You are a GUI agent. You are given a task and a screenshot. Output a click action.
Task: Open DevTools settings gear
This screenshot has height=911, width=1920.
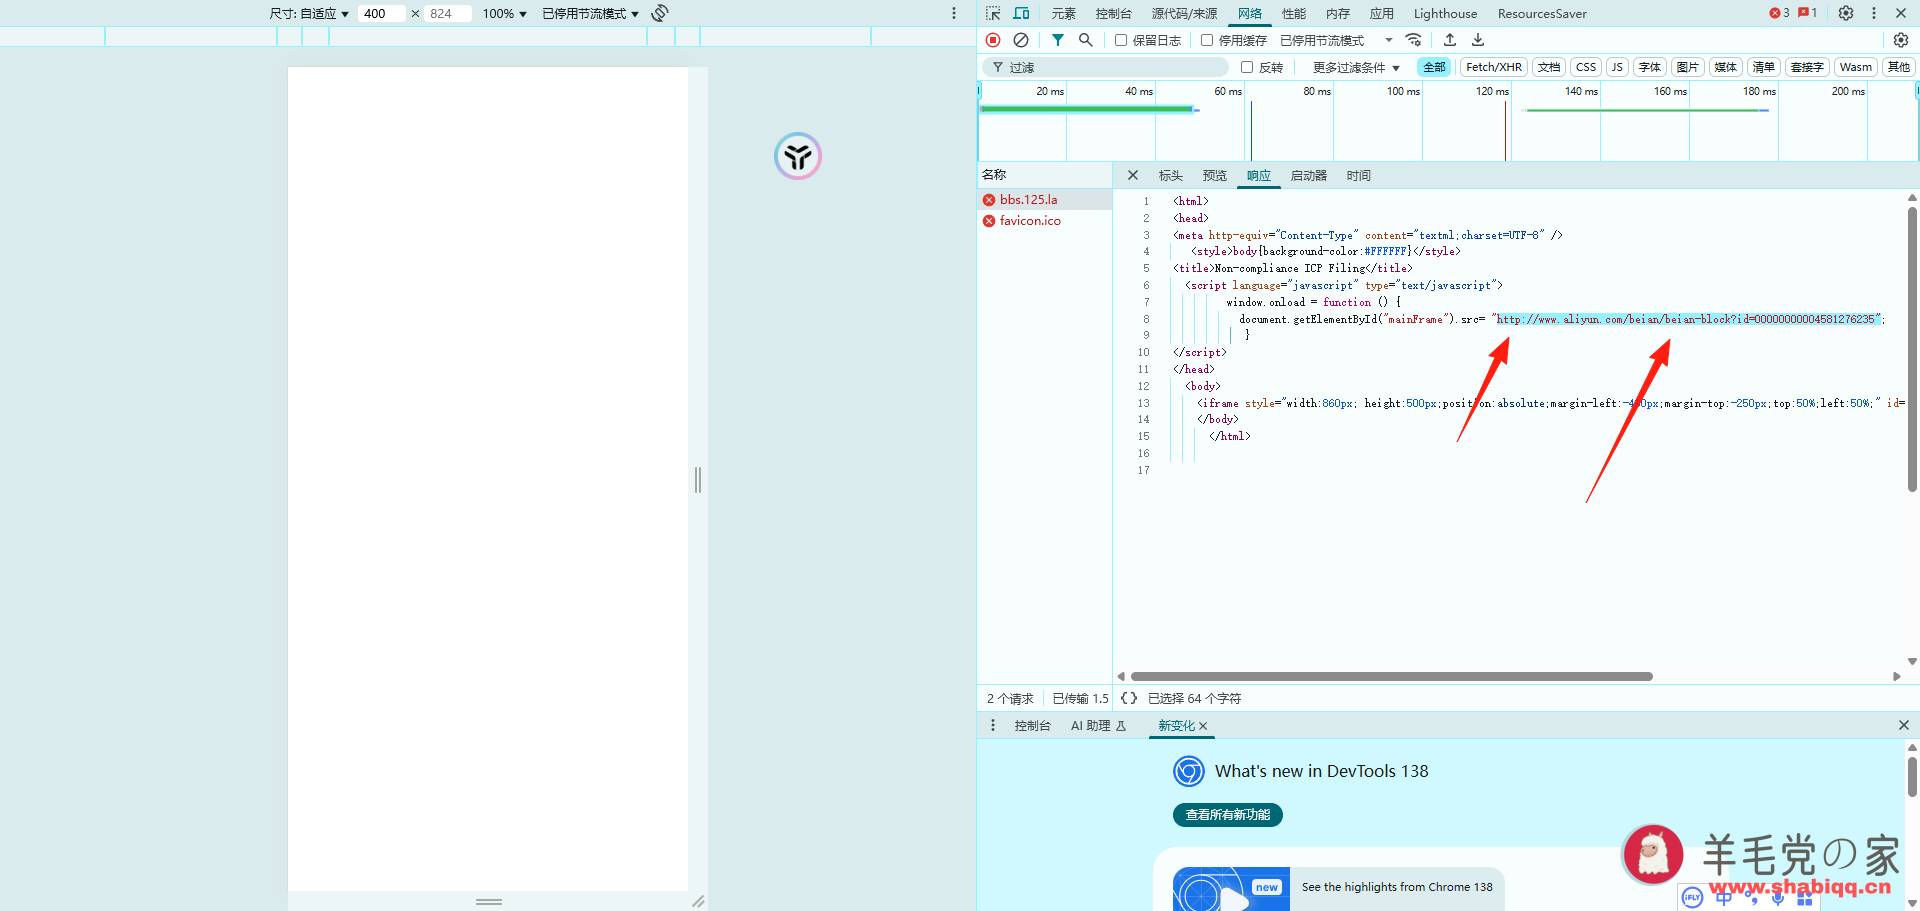pyautogui.click(x=1845, y=13)
